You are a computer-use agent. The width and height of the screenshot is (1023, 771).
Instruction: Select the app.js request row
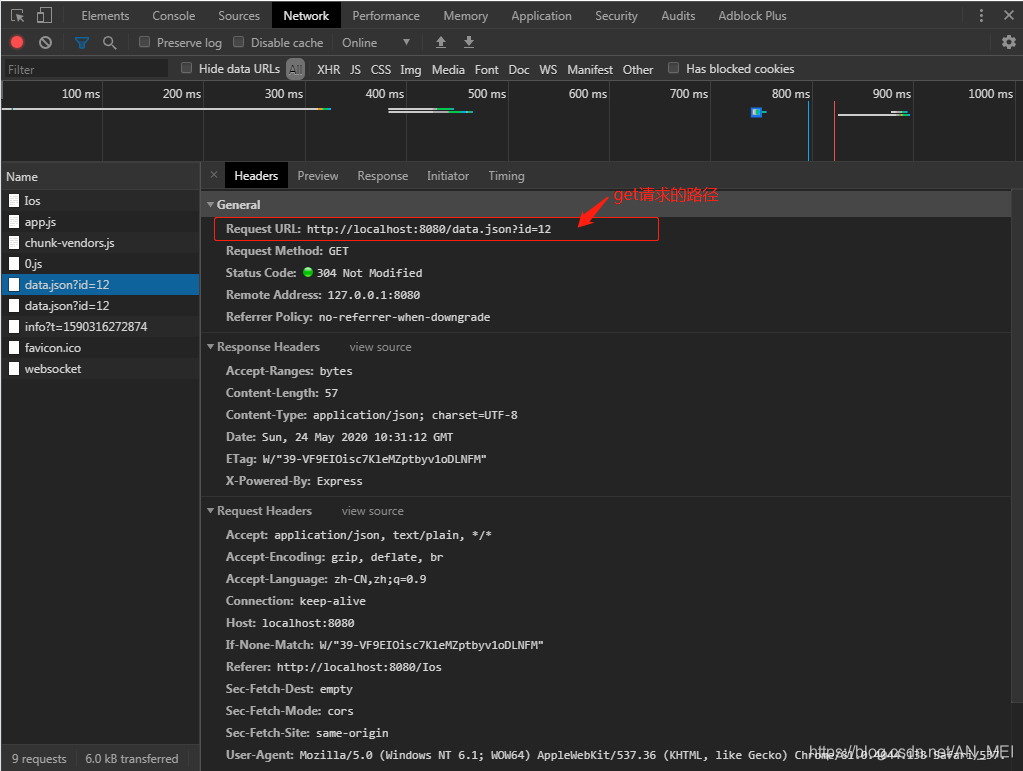[100, 222]
